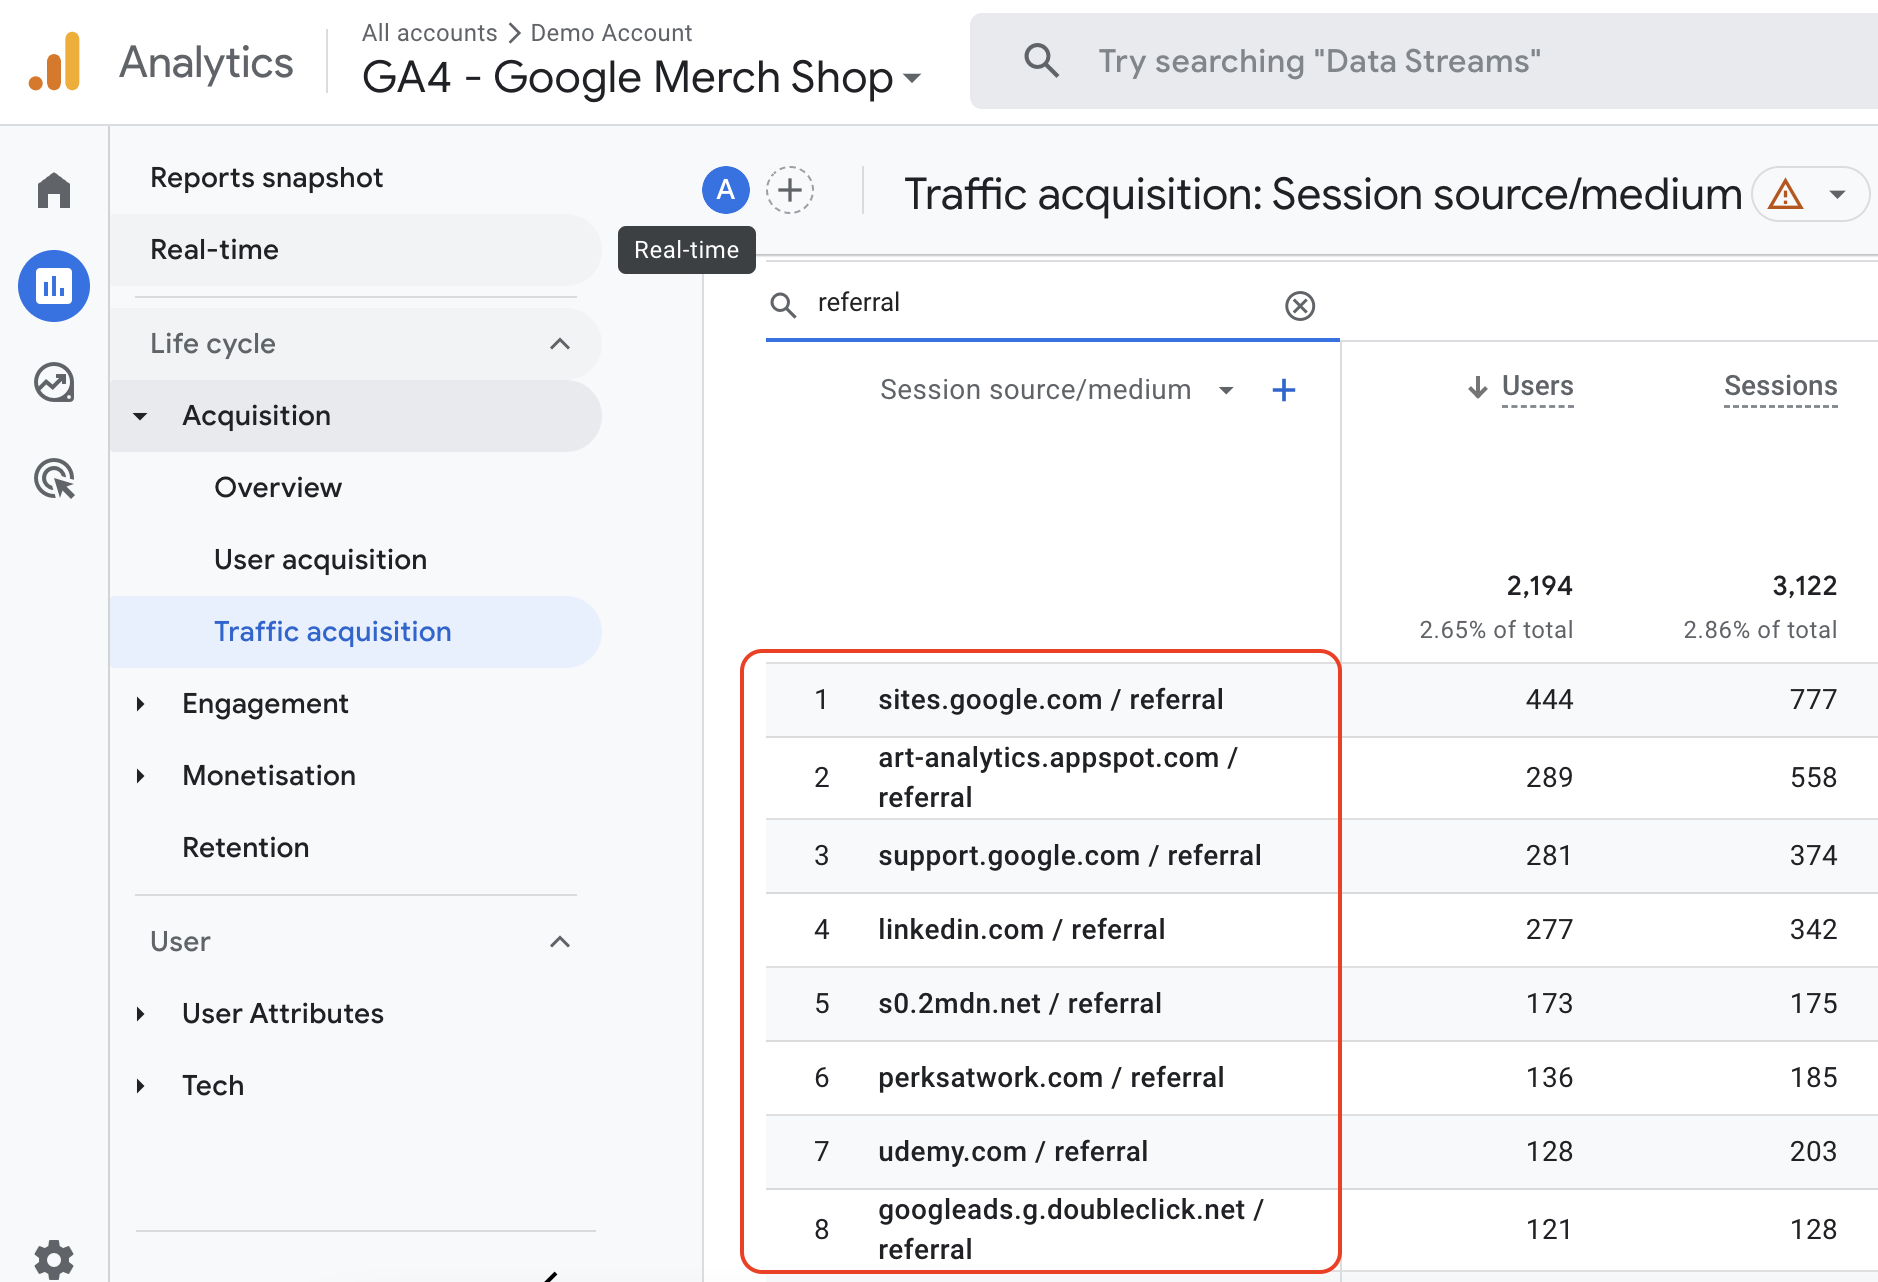Click the total Sessions value 3,122
Screen dimensions: 1878x1282
pyautogui.click(x=1804, y=586)
